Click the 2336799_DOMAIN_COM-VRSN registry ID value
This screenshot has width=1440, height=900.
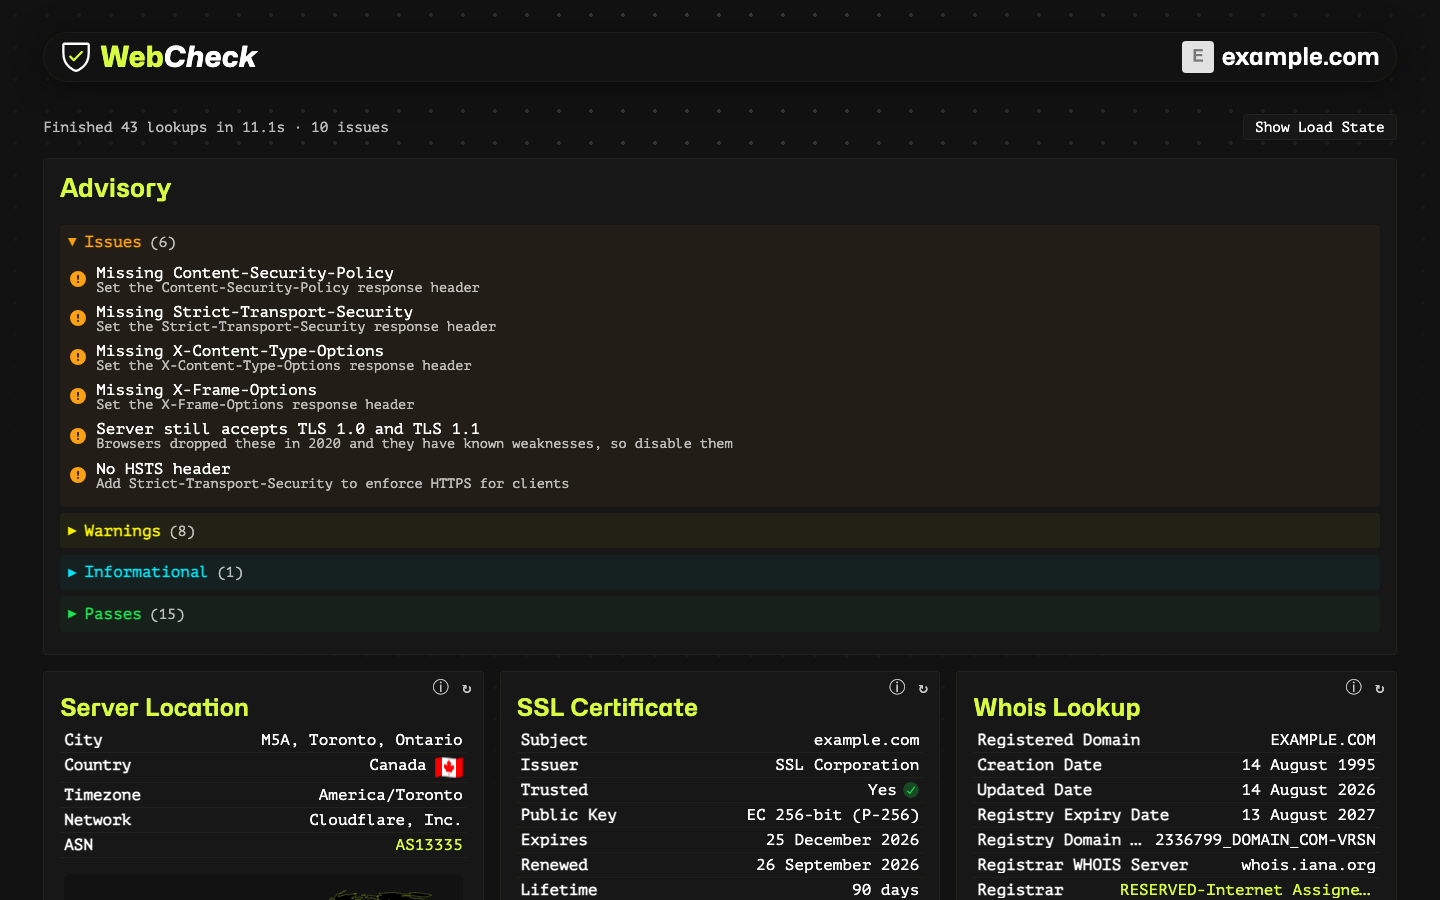(x=1265, y=840)
